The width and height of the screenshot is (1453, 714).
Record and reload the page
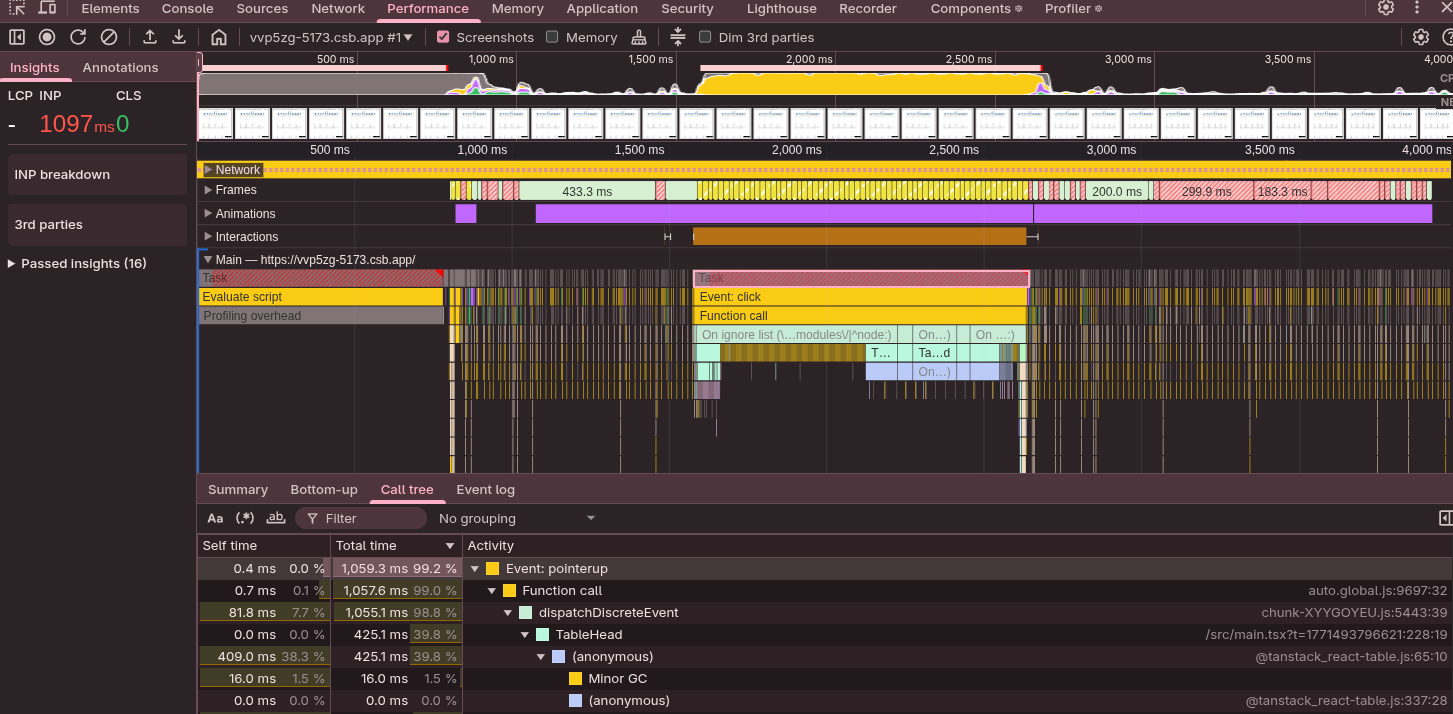pos(78,36)
